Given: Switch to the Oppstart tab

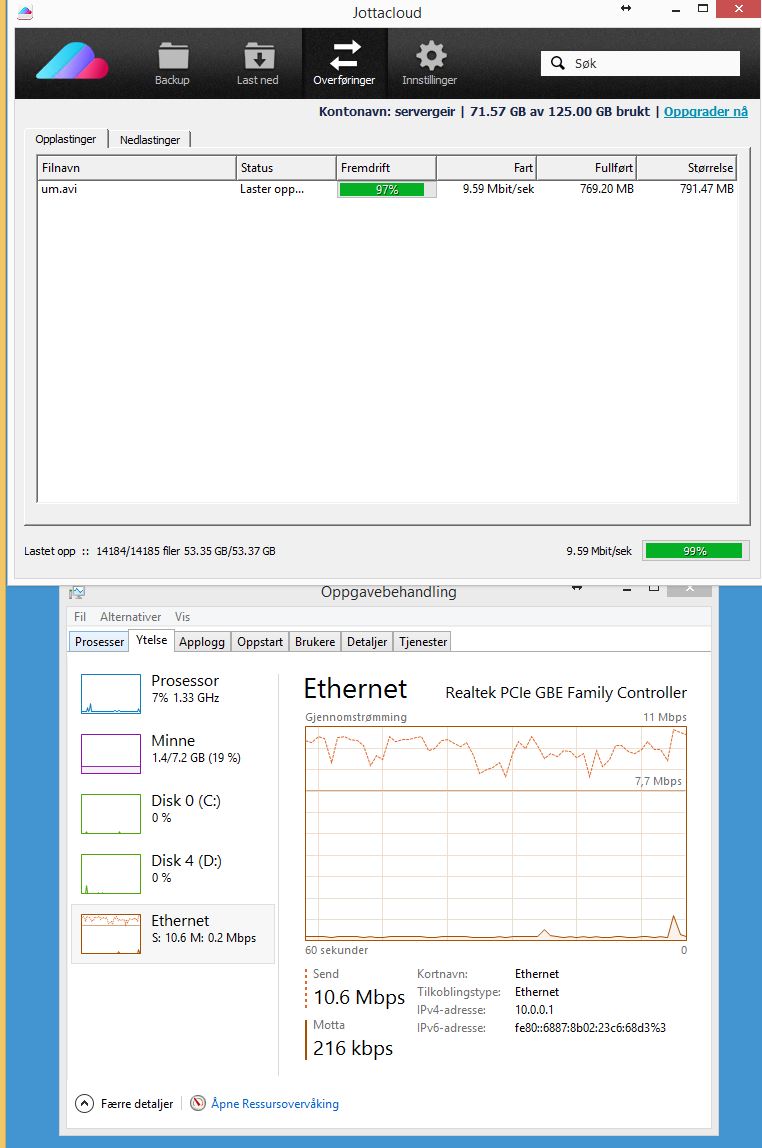Looking at the screenshot, I should pyautogui.click(x=260, y=641).
